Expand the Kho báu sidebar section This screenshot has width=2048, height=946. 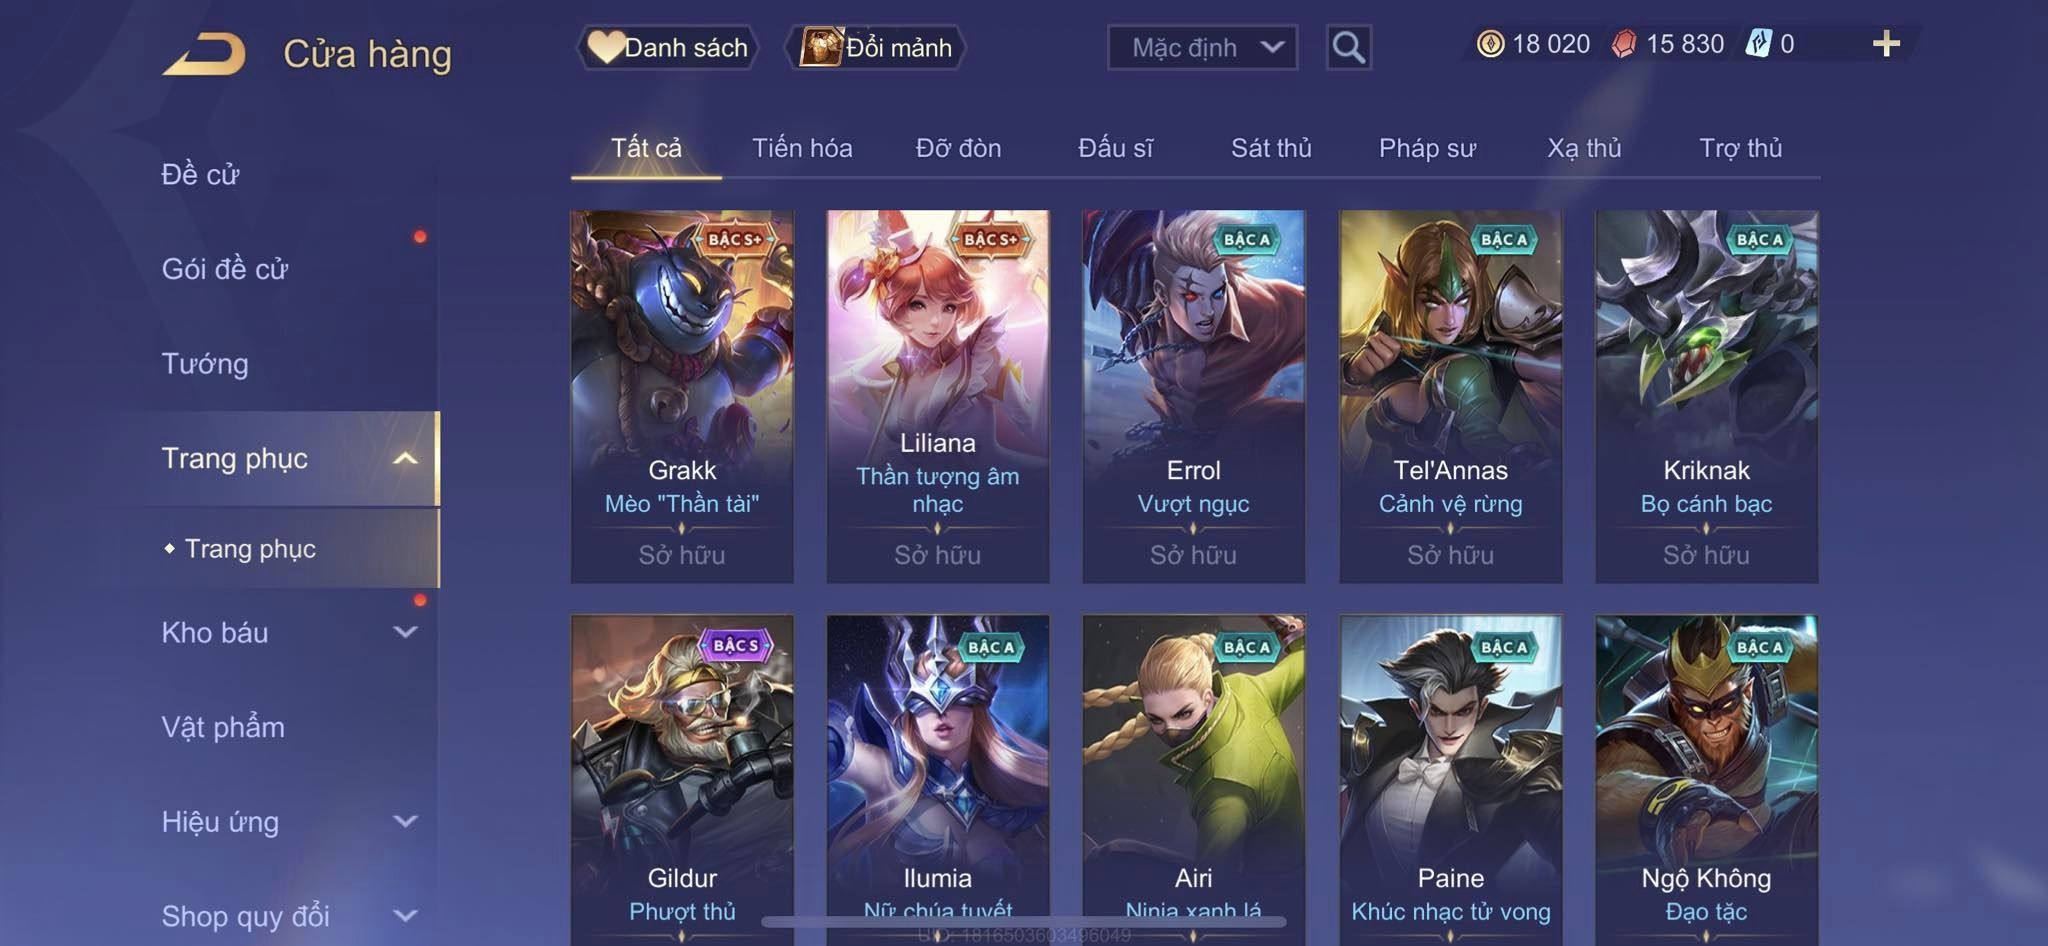405,632
